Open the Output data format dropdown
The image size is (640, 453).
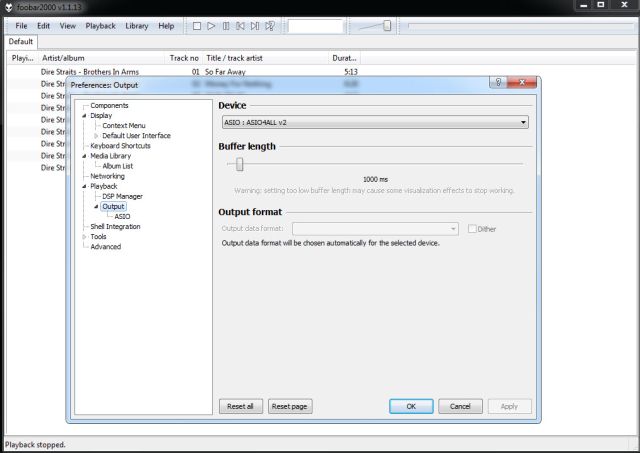coord(375,229)
